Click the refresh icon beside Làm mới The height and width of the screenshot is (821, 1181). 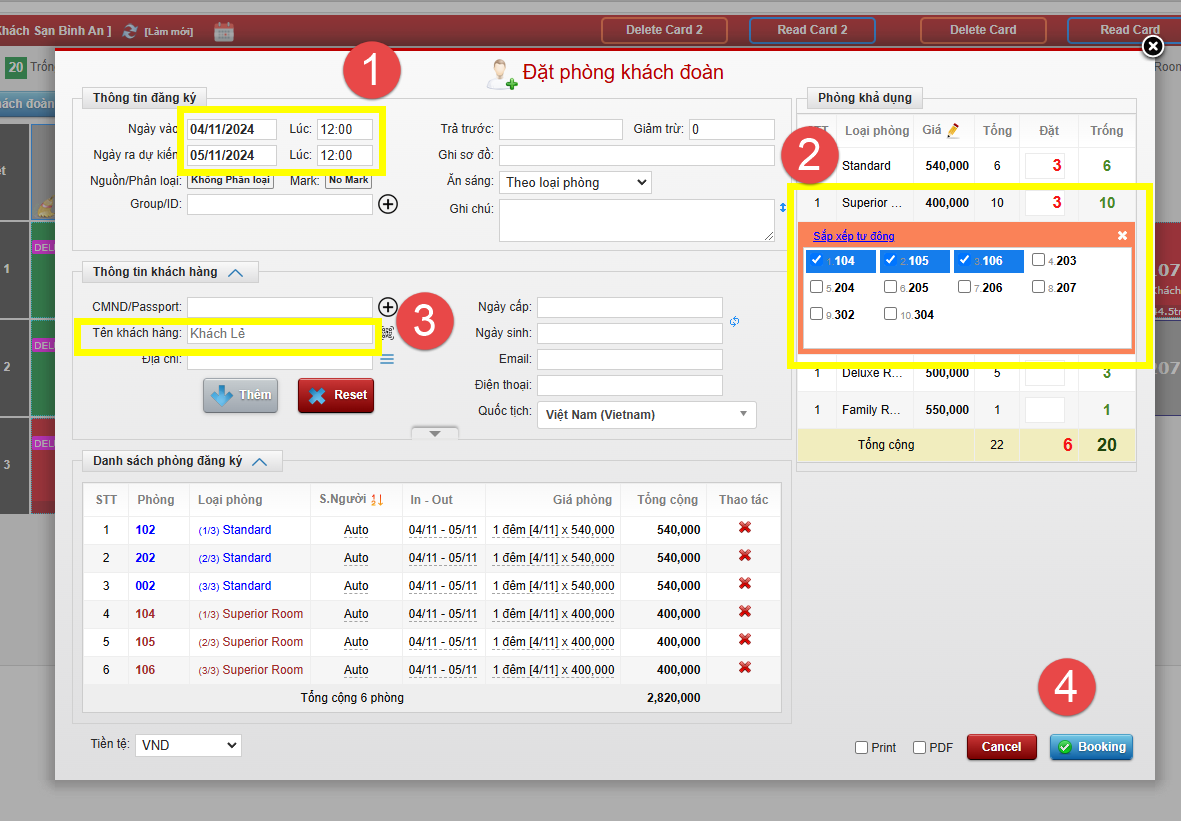tap(130, 31)
